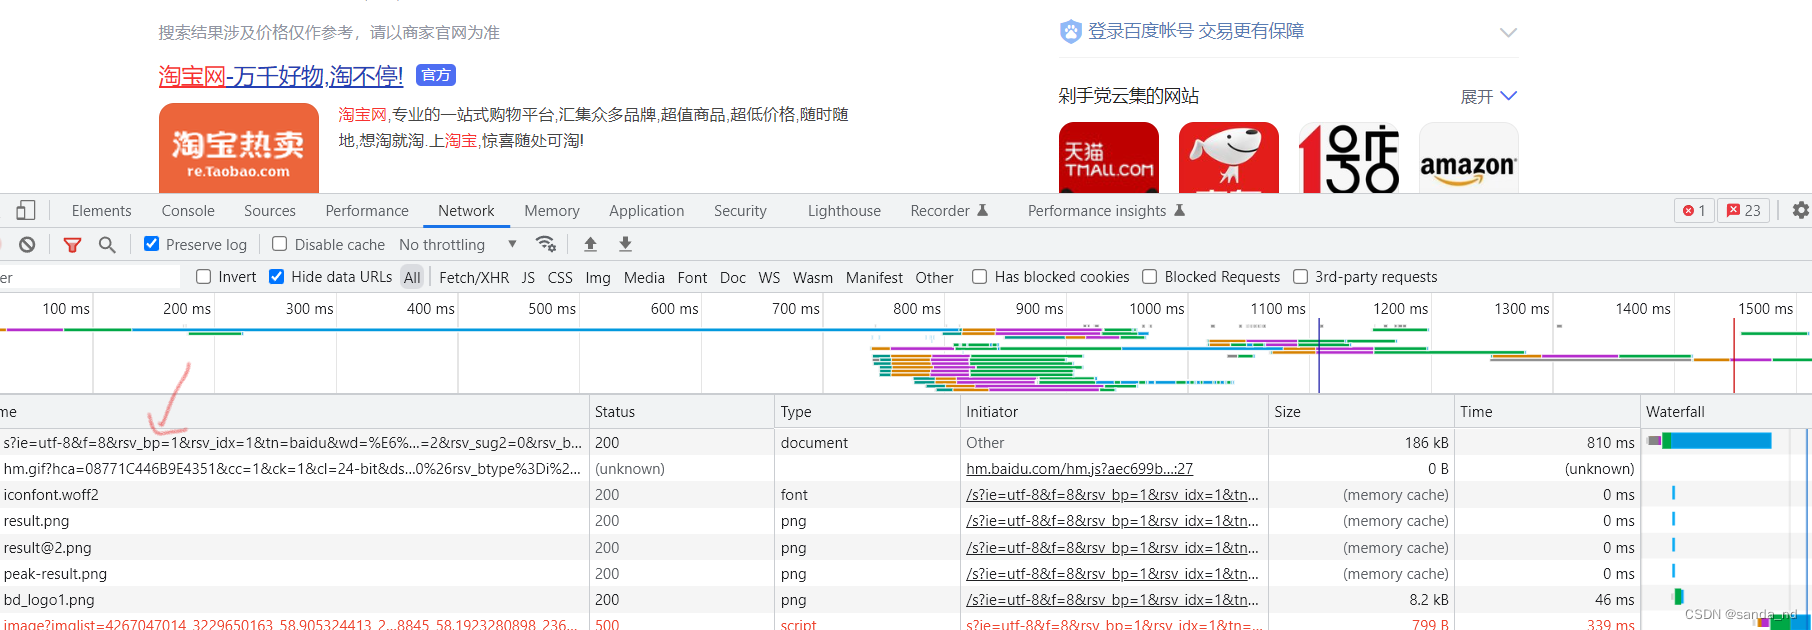
Task: Open the Sources tab
Action: pyautogui.click(x=270, y=210)
